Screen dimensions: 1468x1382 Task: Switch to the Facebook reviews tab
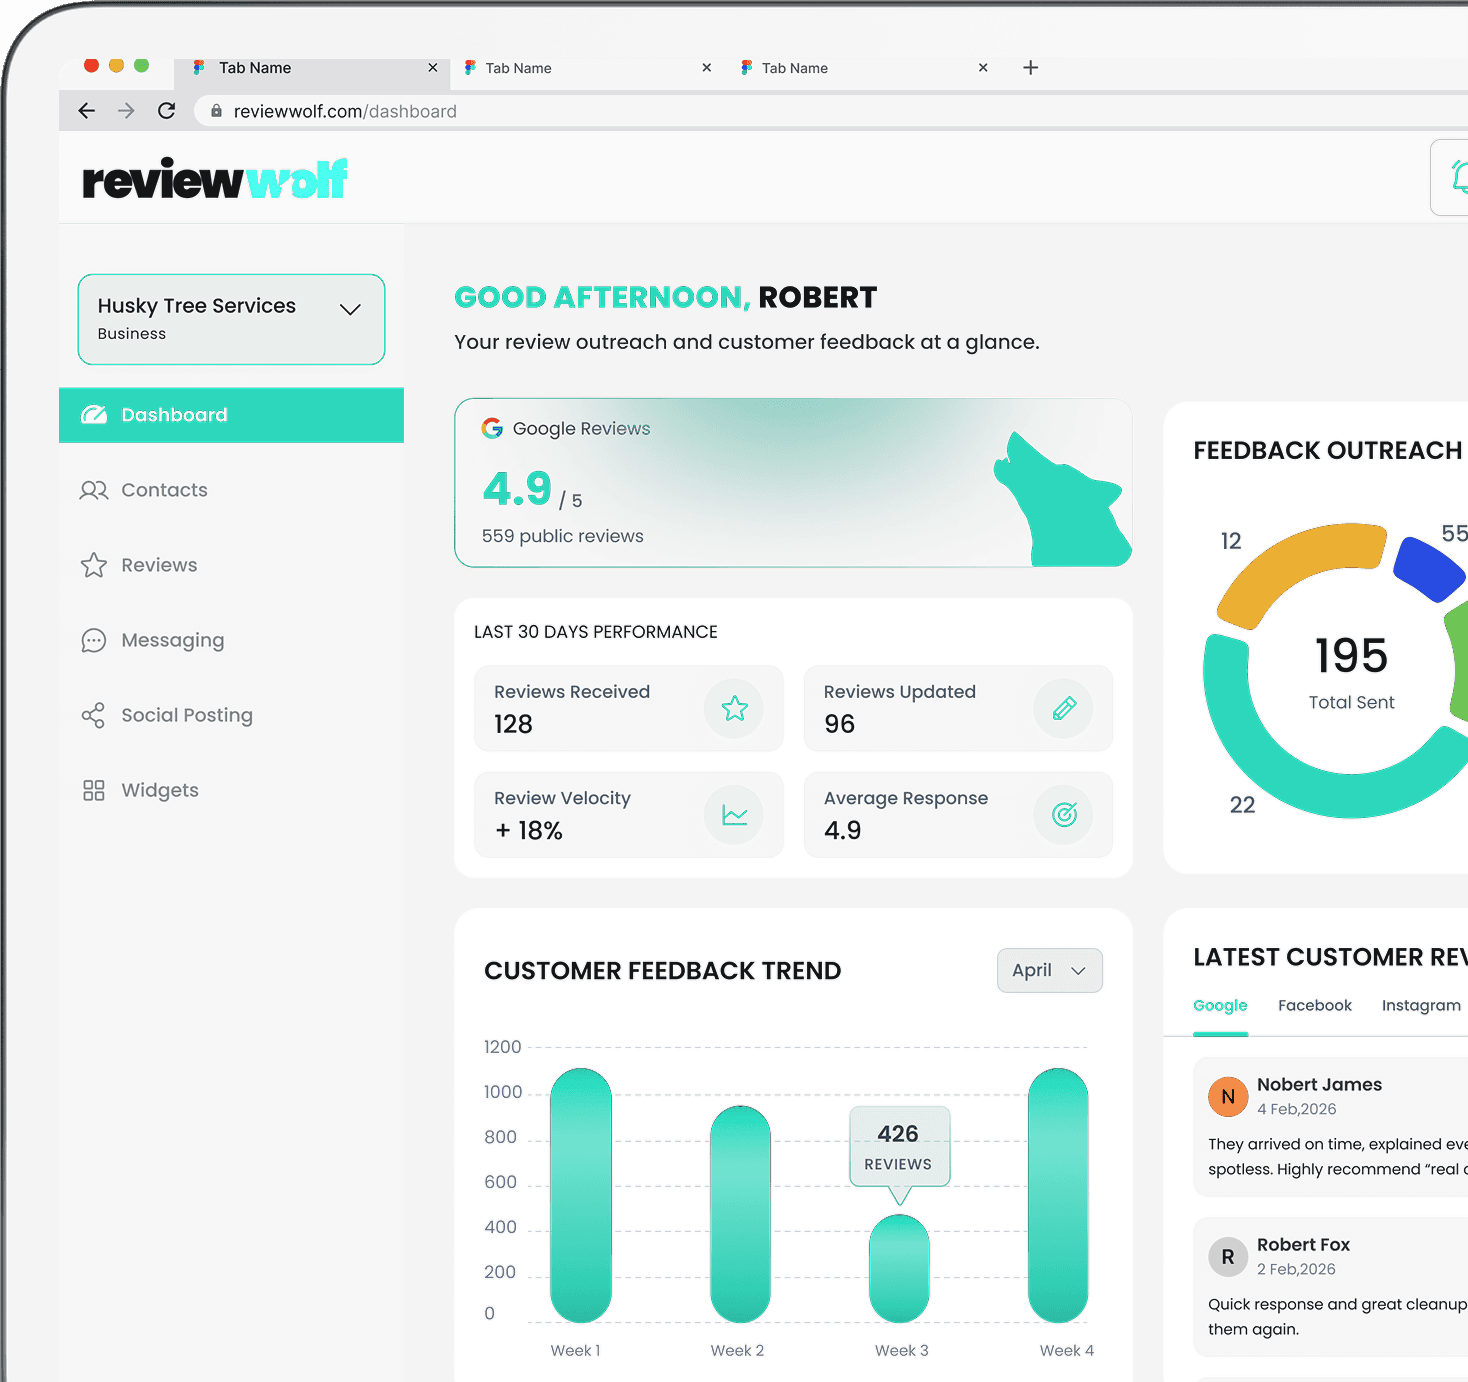pyautogui.click(x=1314, y=1005)
